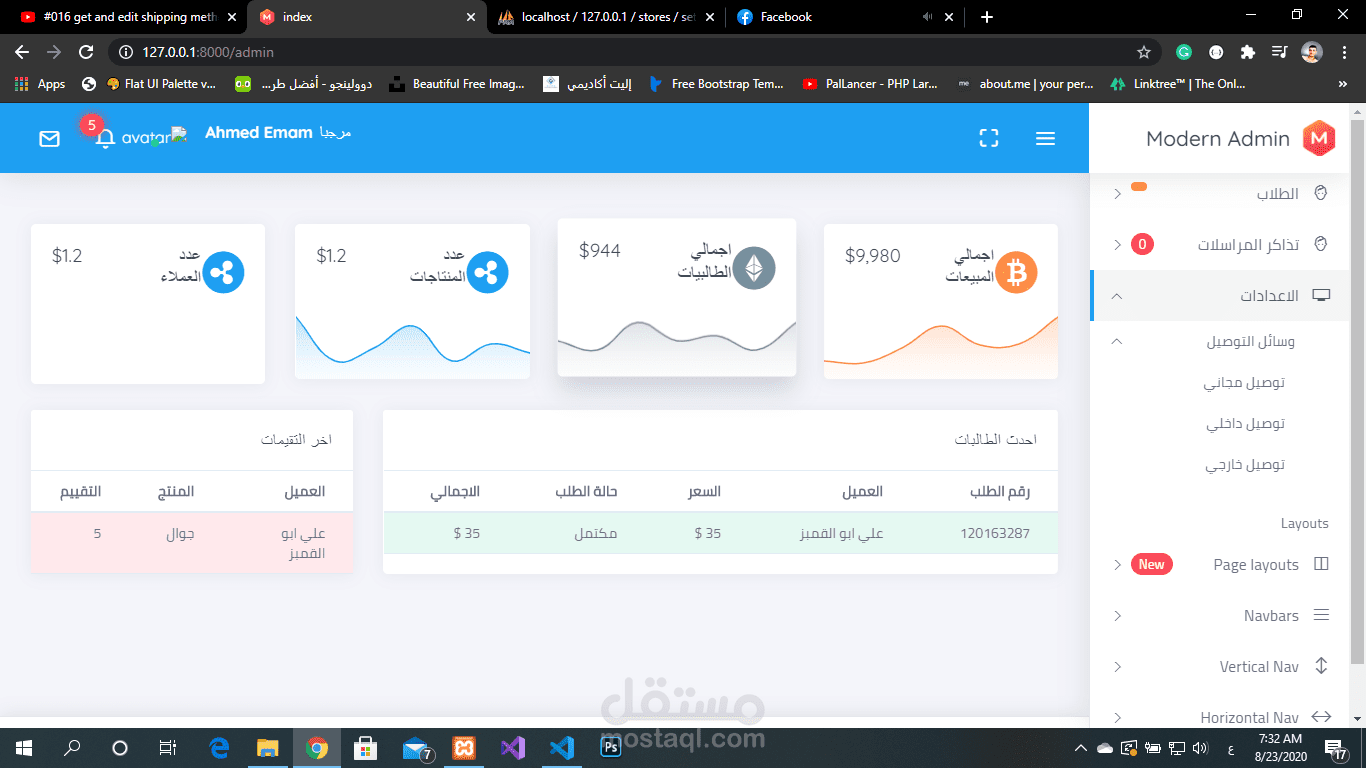Click the Ethereum icon on orders card

pyautogui.click(x=754, y=268)
